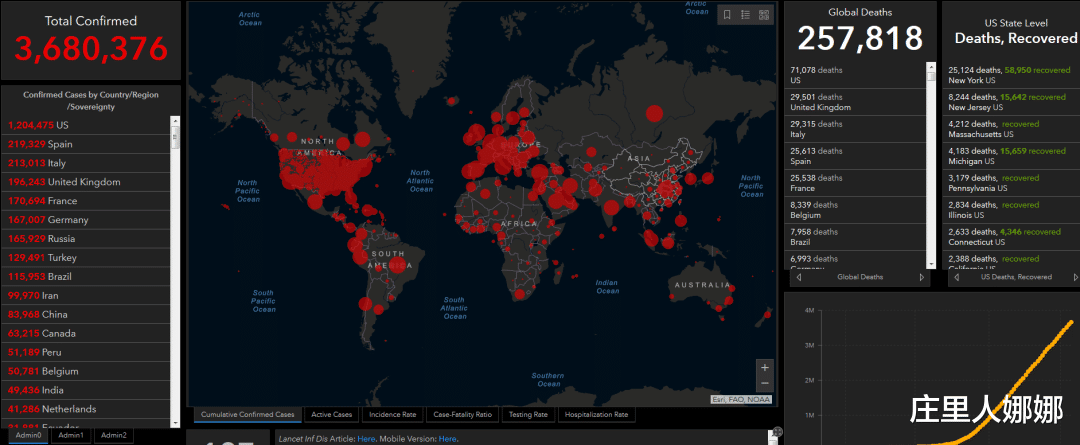Select China in confirmed cases list

pyautogui.click(x=85, y=315)
